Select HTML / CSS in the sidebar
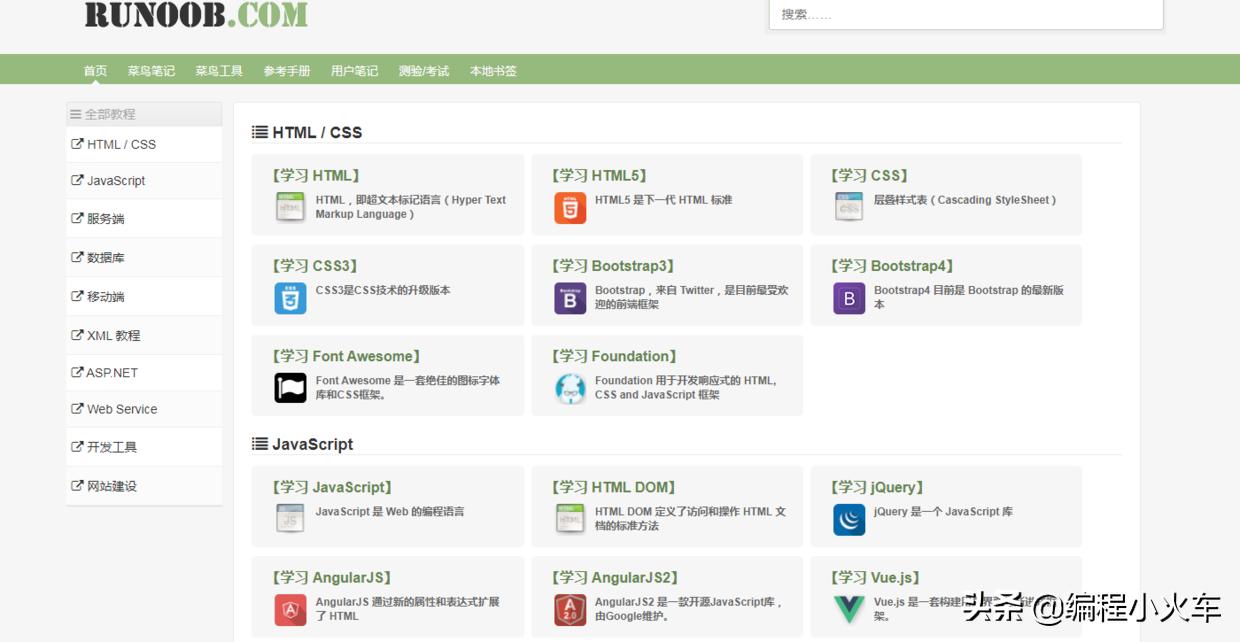The image size is (1240, 642). (121, 144)
